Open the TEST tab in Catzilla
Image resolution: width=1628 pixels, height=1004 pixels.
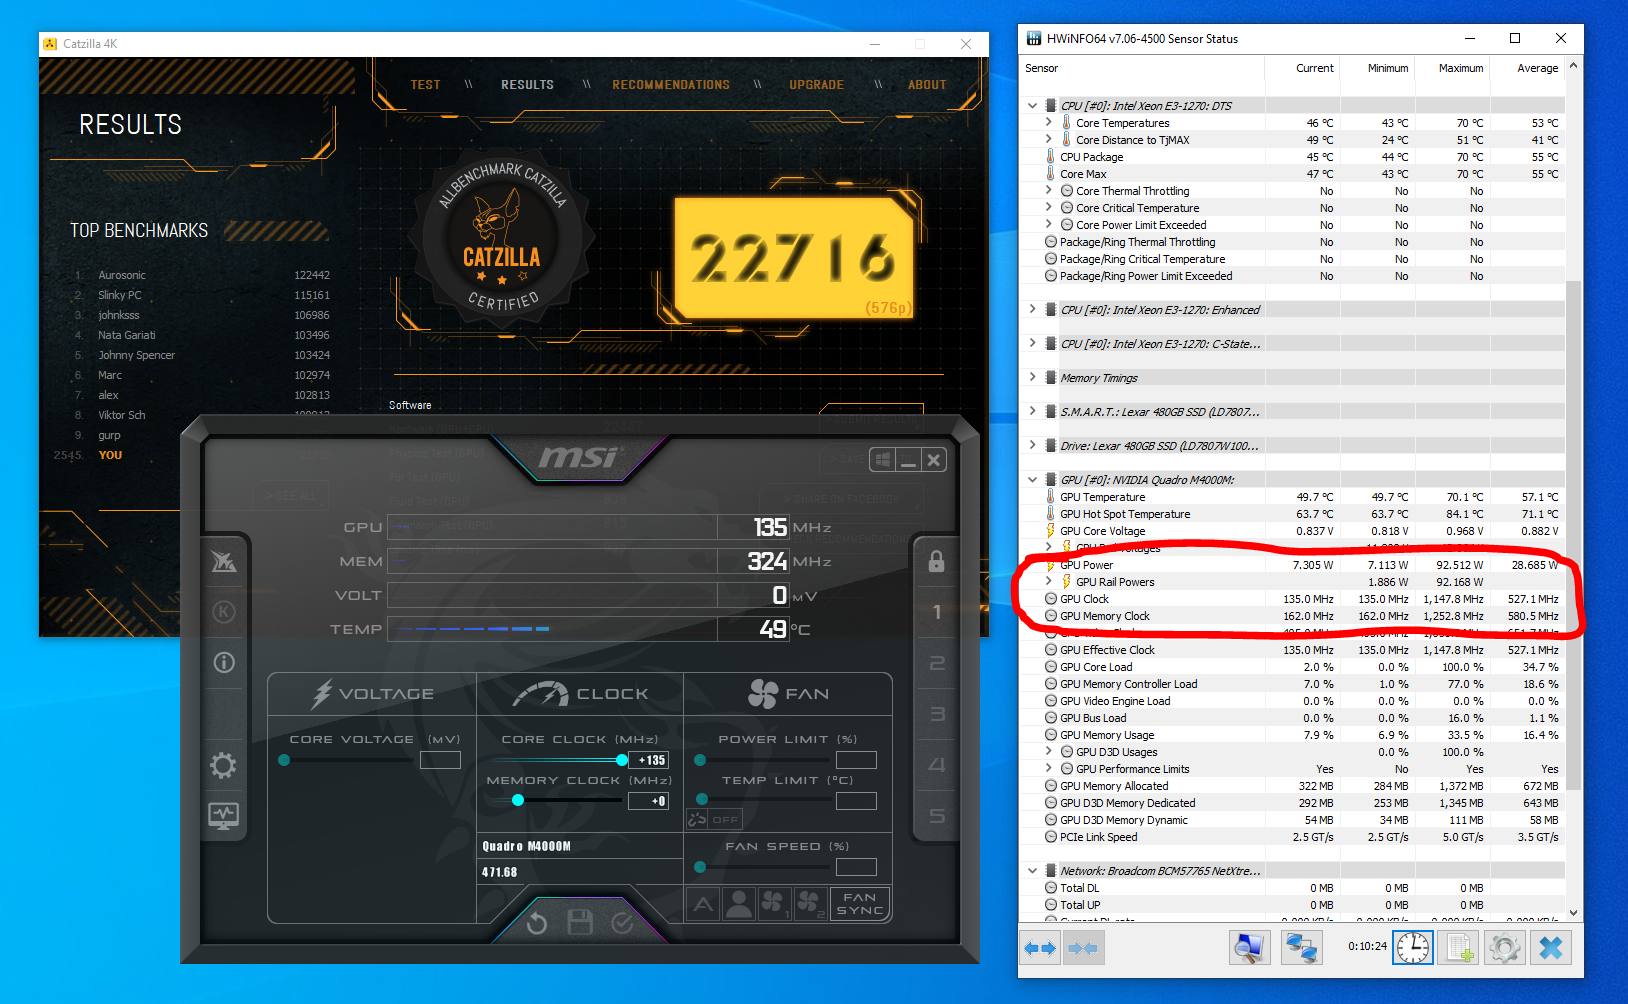(x=425, y=85)
